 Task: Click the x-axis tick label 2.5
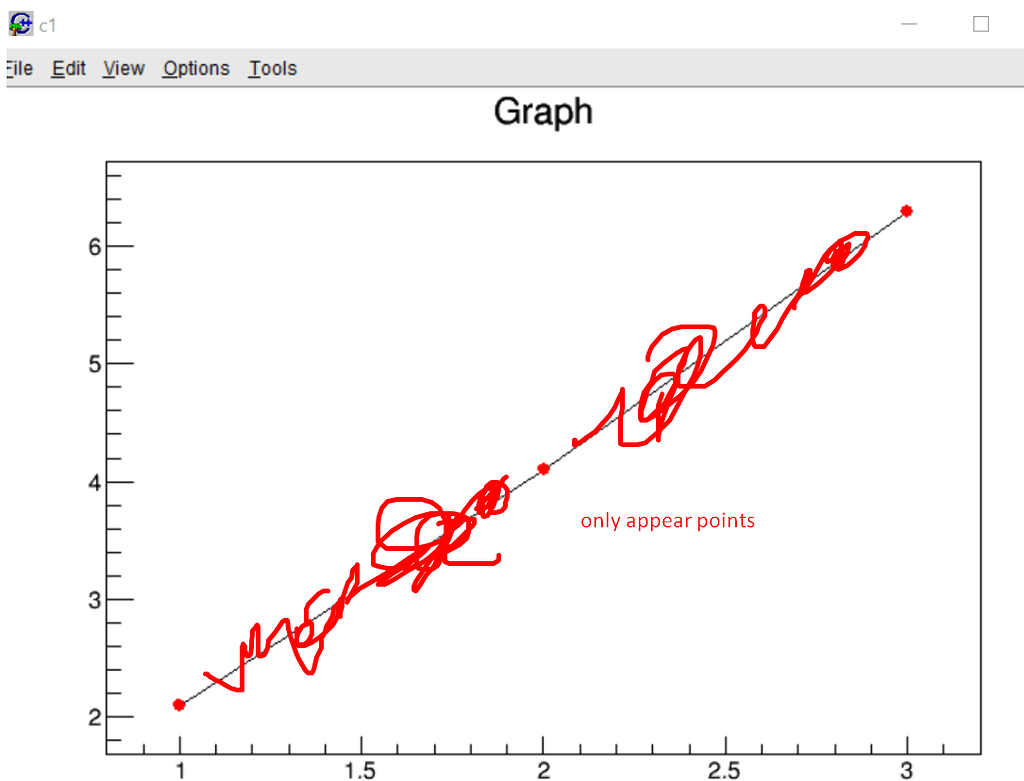pos(723,770)
